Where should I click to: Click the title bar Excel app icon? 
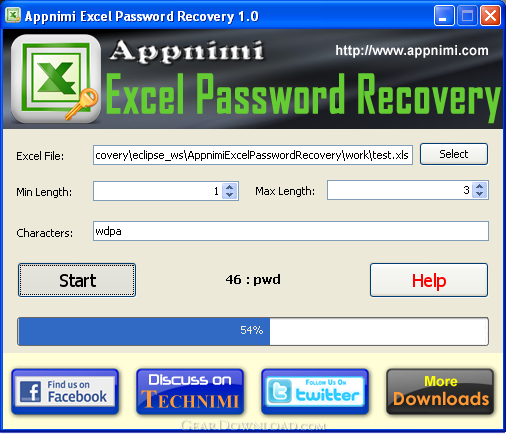click(13, 15)
